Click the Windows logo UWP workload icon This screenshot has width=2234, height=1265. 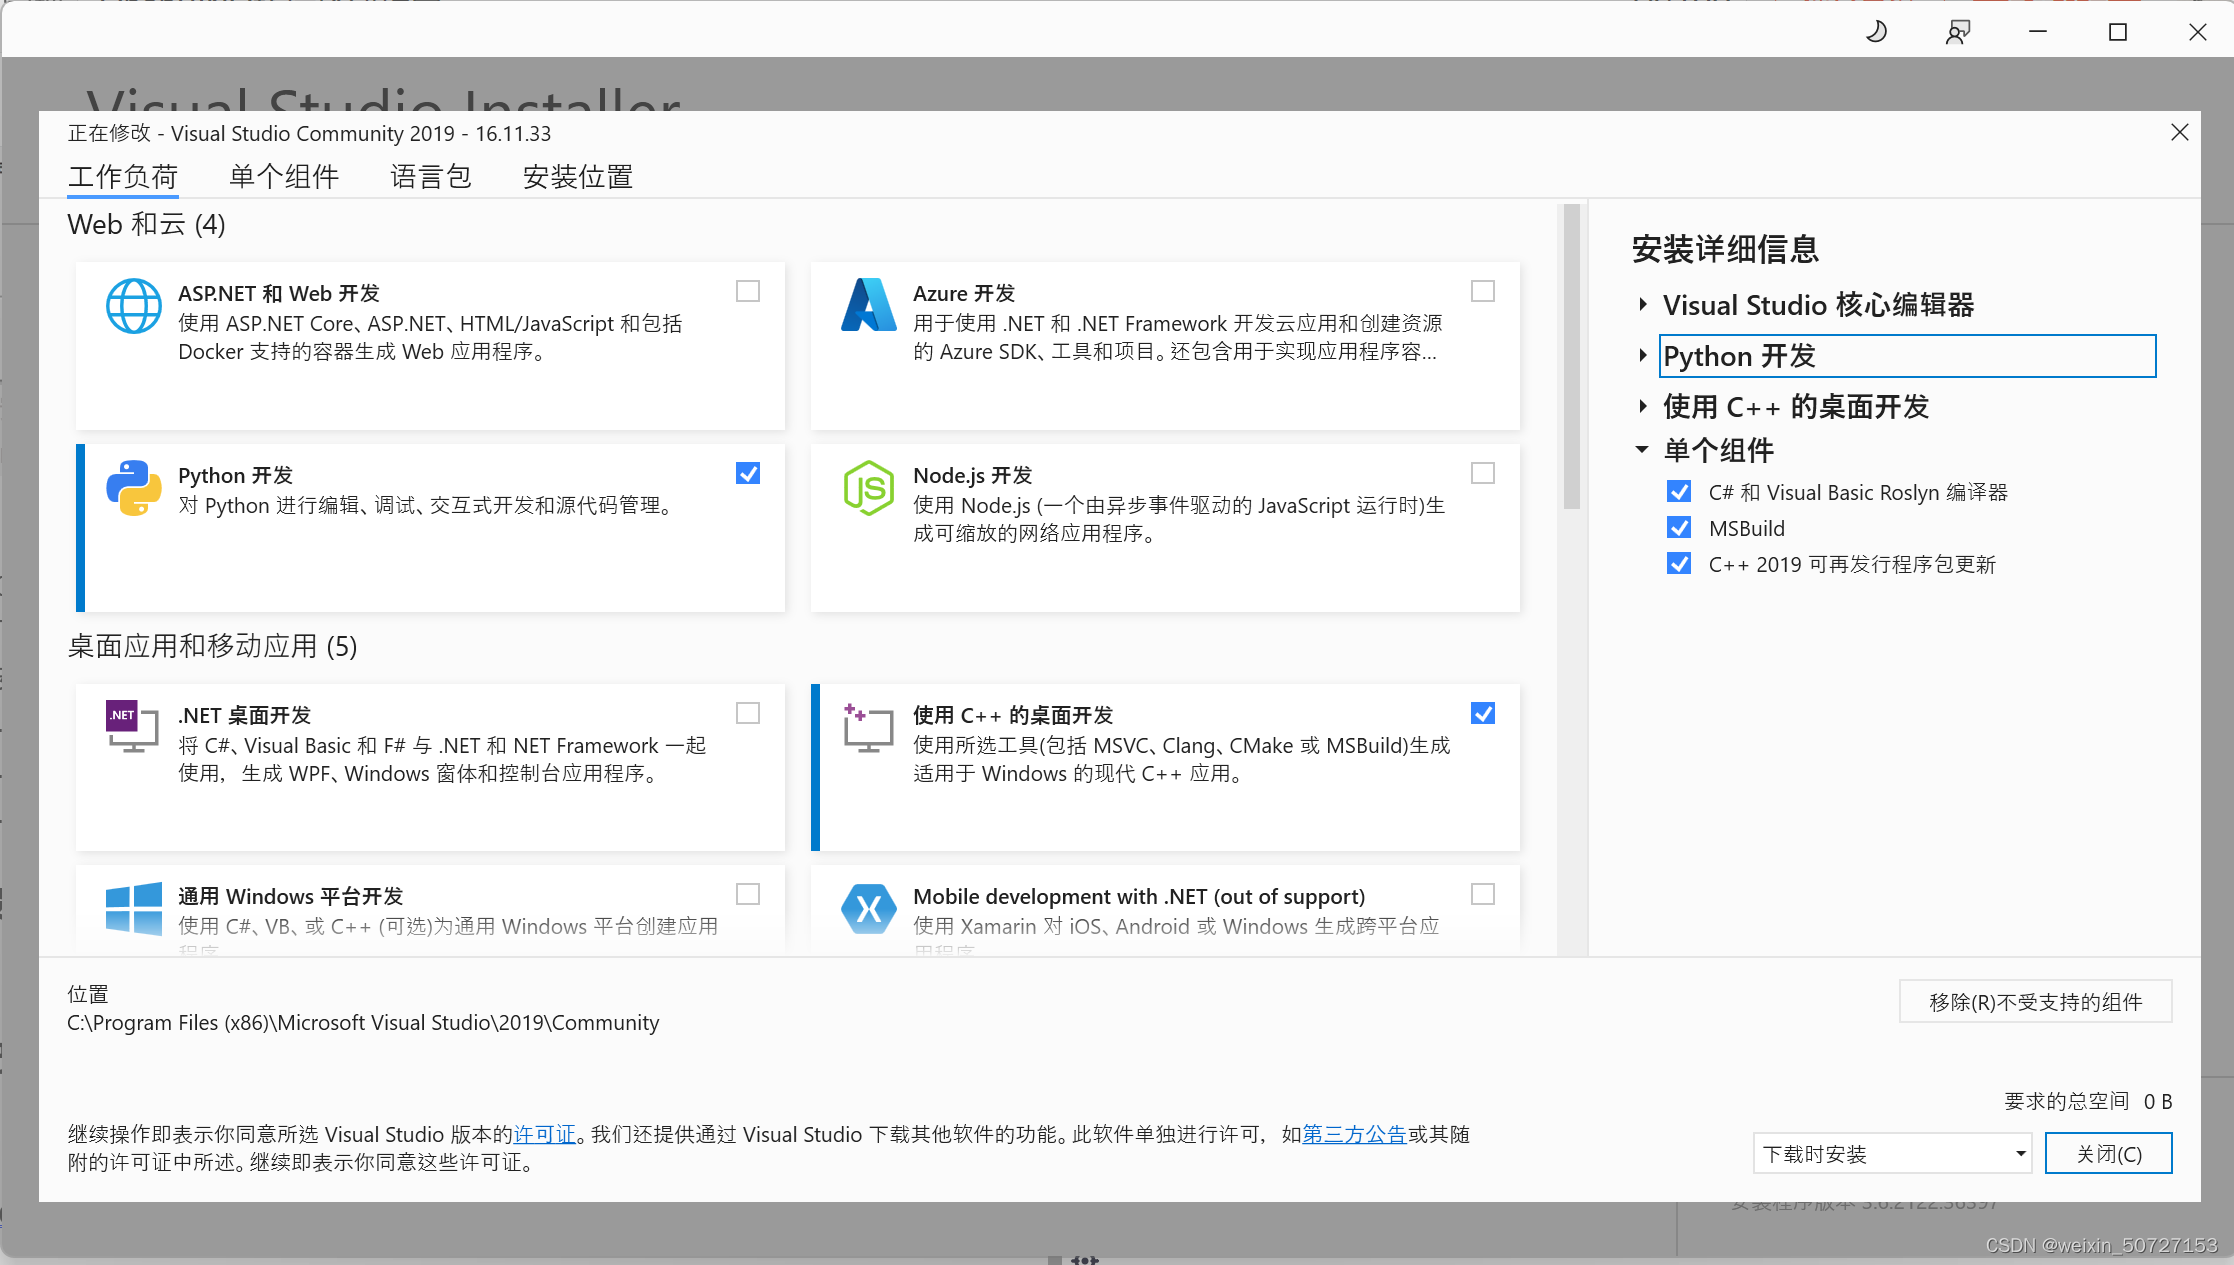click(x=134, y=908)
